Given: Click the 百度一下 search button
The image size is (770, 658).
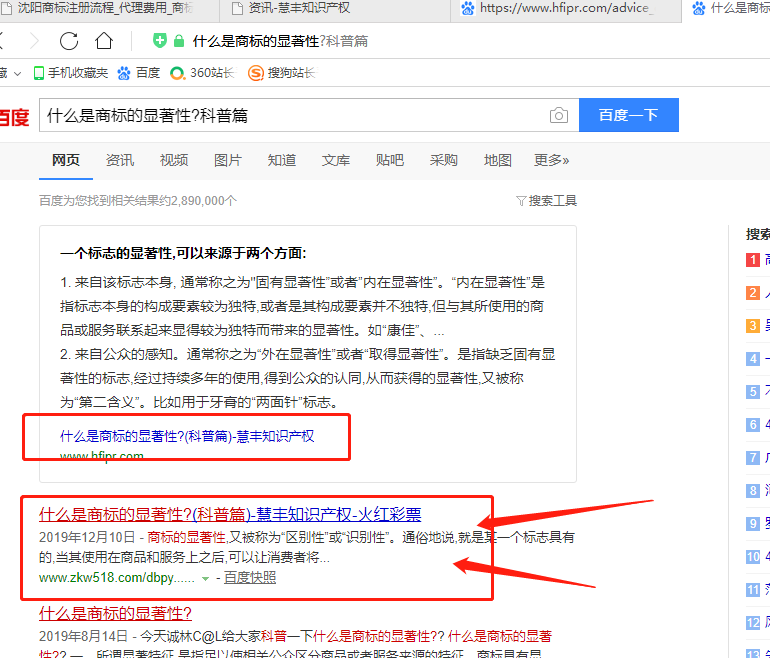Looking at the screenshot, I should [629, 115].
